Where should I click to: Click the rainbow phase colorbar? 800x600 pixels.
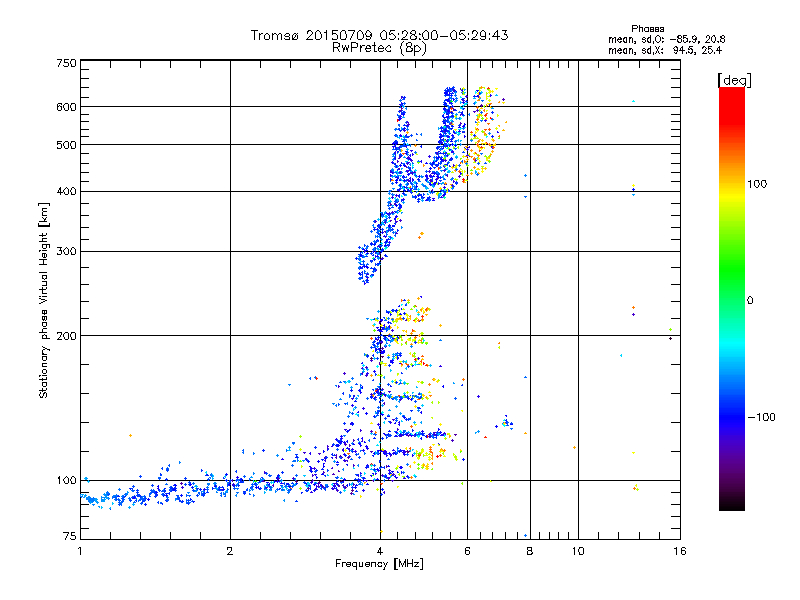click(732, 299)
